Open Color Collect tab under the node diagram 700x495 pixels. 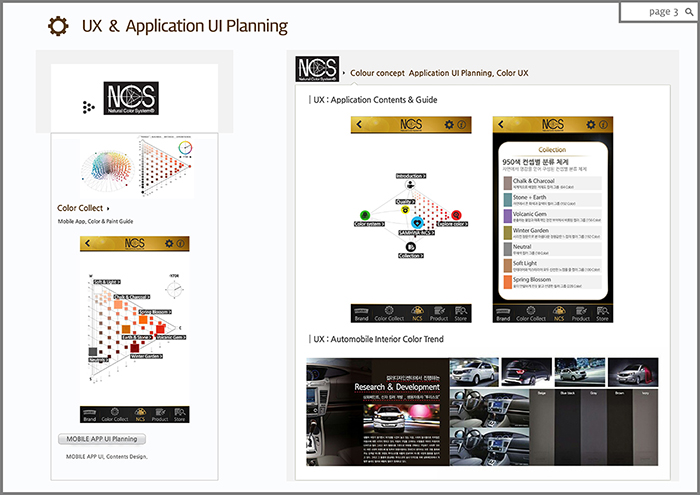coord(389,314)
